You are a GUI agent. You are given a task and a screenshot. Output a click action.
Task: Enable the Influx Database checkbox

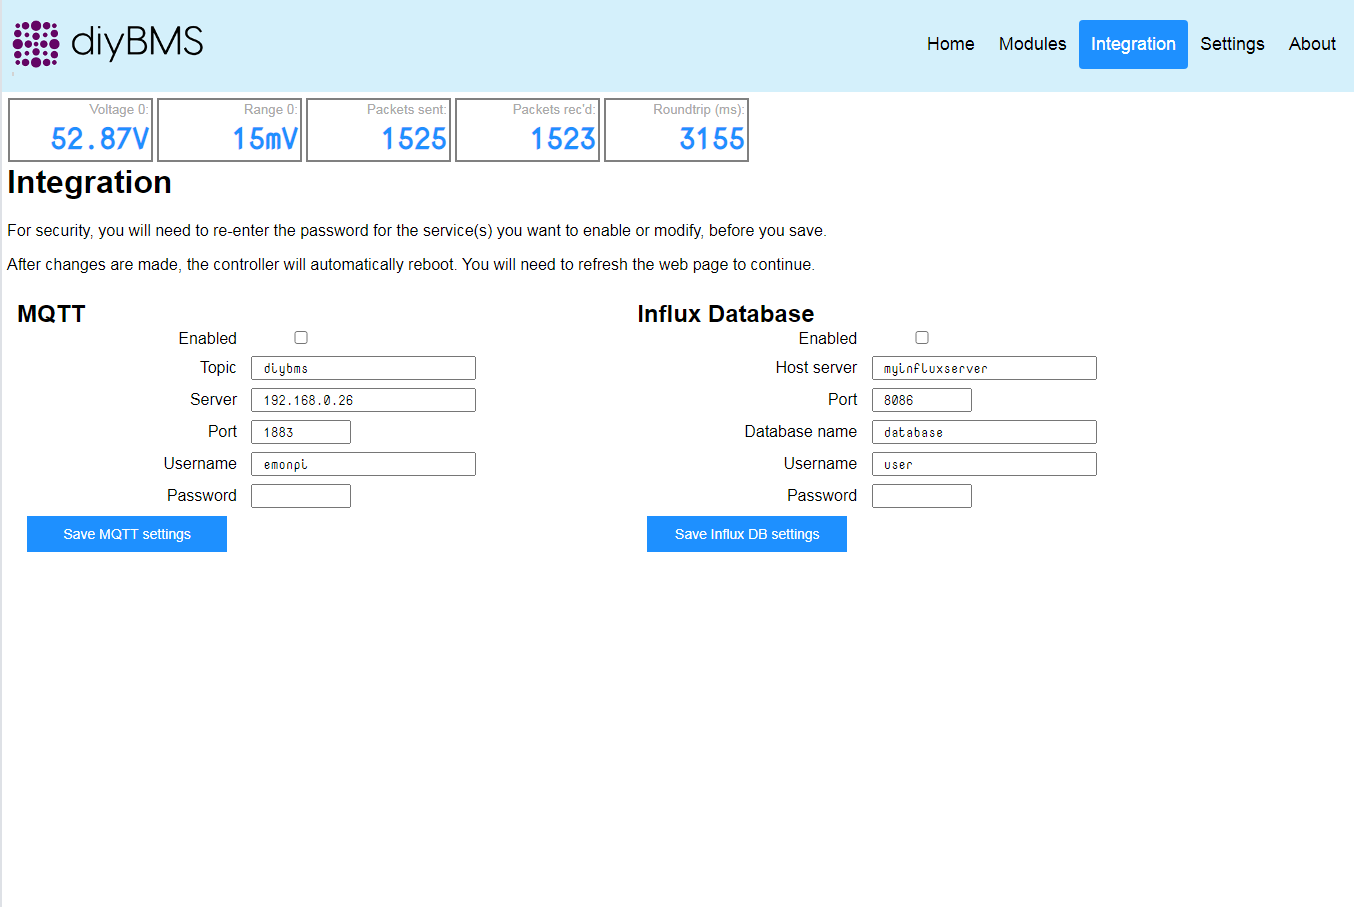click(922, 338)
